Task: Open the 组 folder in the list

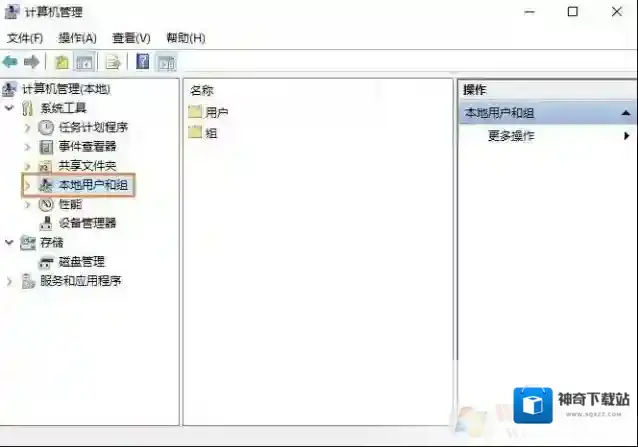Action: (211, 132)
